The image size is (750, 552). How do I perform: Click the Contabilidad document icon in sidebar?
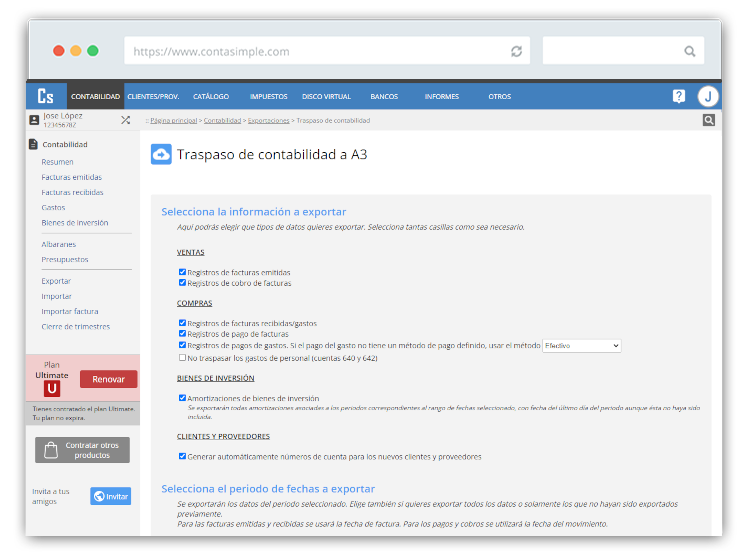pyautogui.click(x=33, y=144)
